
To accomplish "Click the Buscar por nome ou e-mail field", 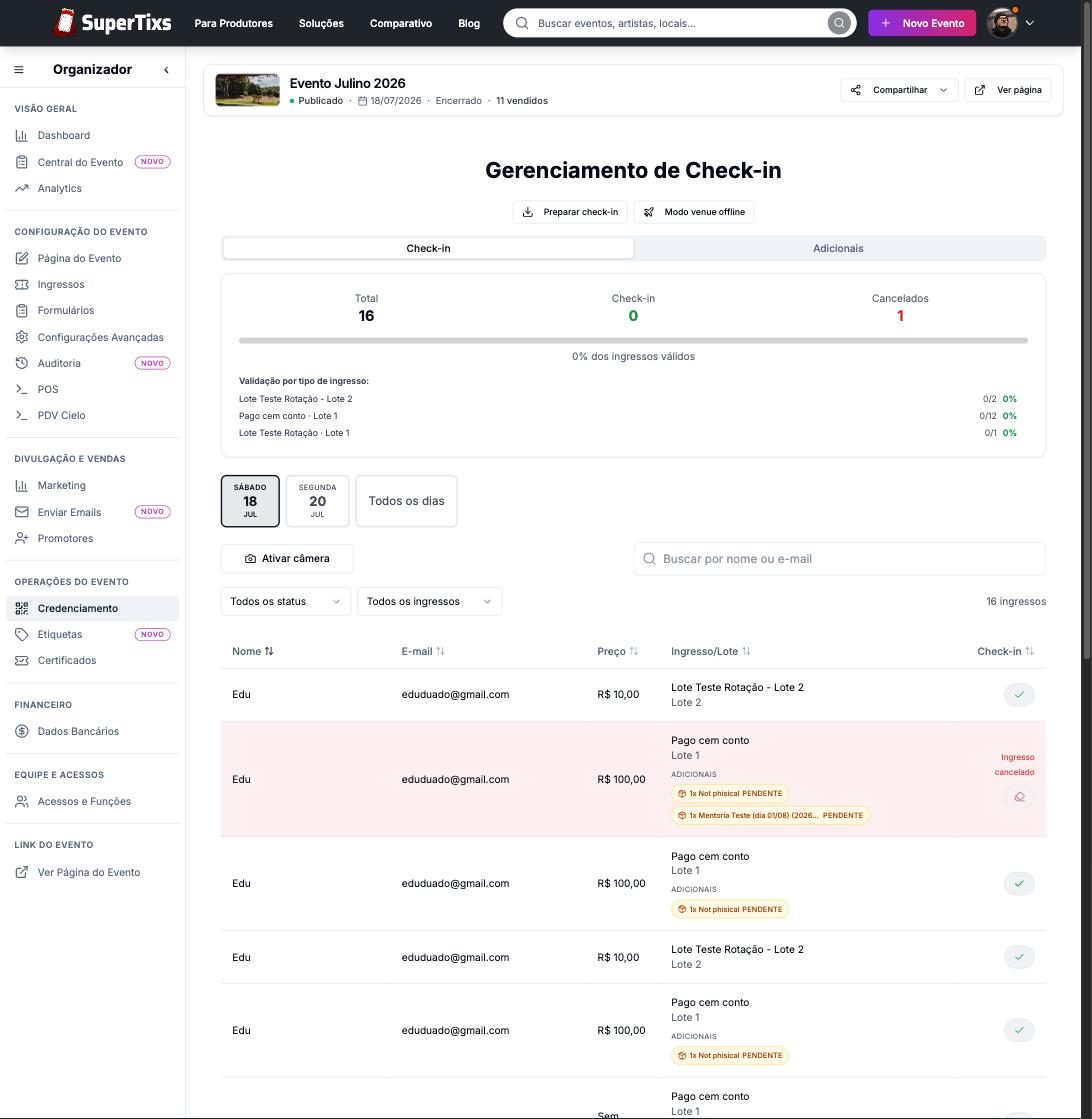I will [x=839, y=559].
